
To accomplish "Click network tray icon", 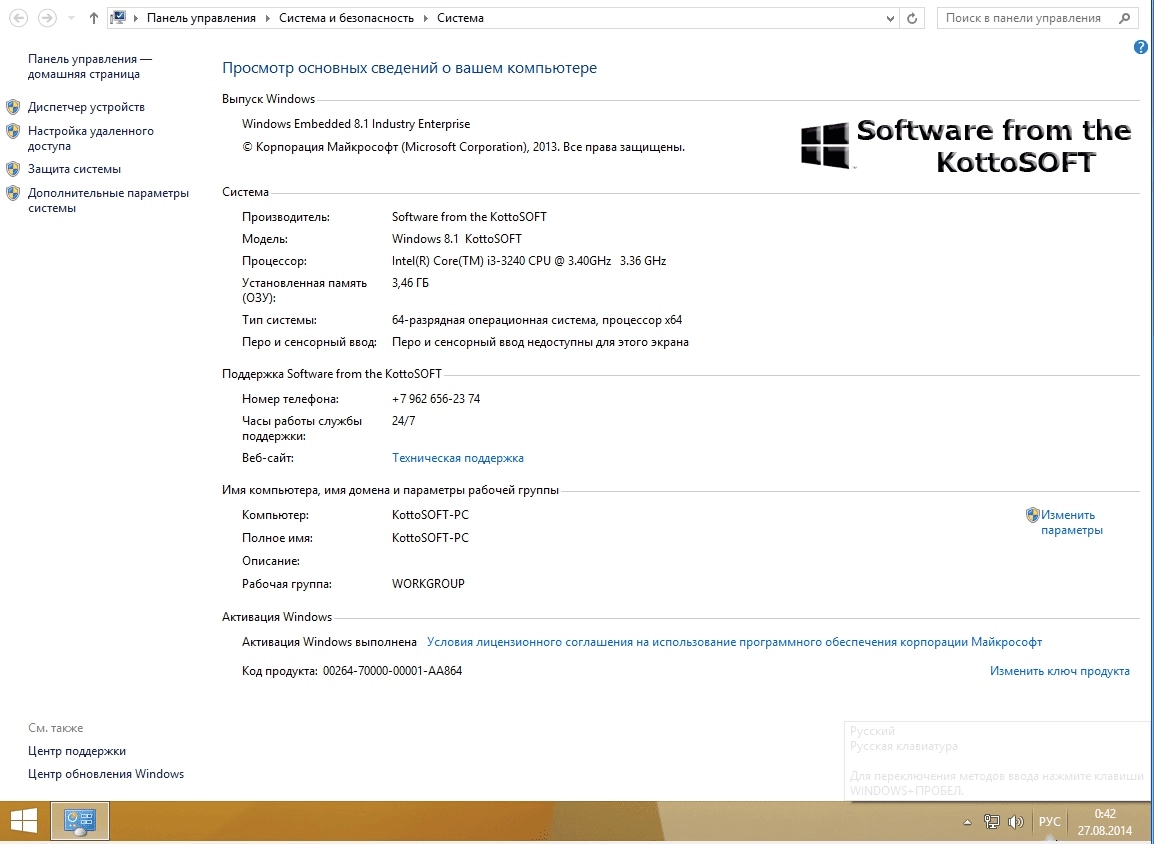I will (992, 822).
